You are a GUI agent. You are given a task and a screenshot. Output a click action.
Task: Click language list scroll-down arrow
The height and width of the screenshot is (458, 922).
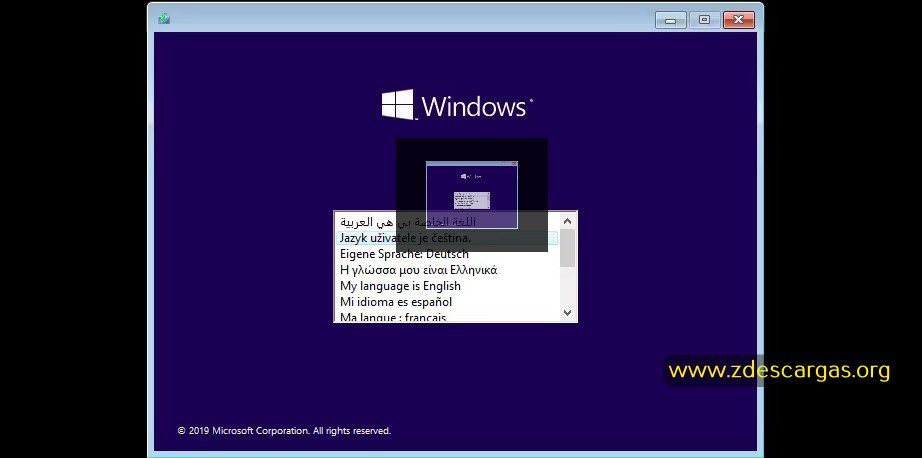567,313
